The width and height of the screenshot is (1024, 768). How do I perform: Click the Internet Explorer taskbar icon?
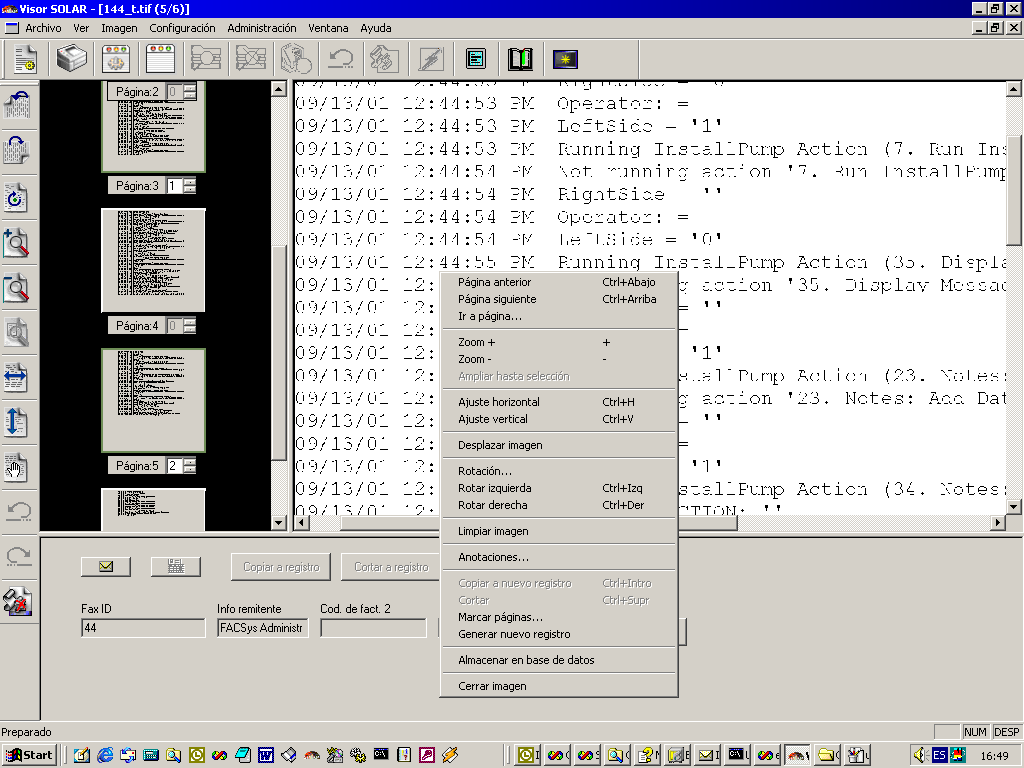point(104,755)
